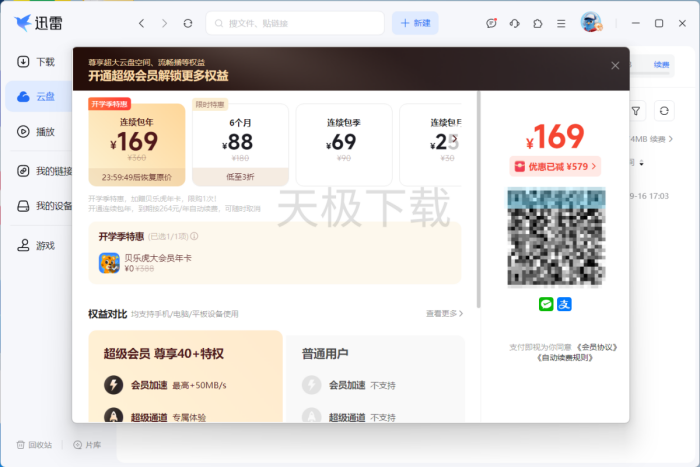Click the greyed 会员加速 icon under 普通用户
The width and height of the screenshot is (700, 467).
[x=312, y=385]
